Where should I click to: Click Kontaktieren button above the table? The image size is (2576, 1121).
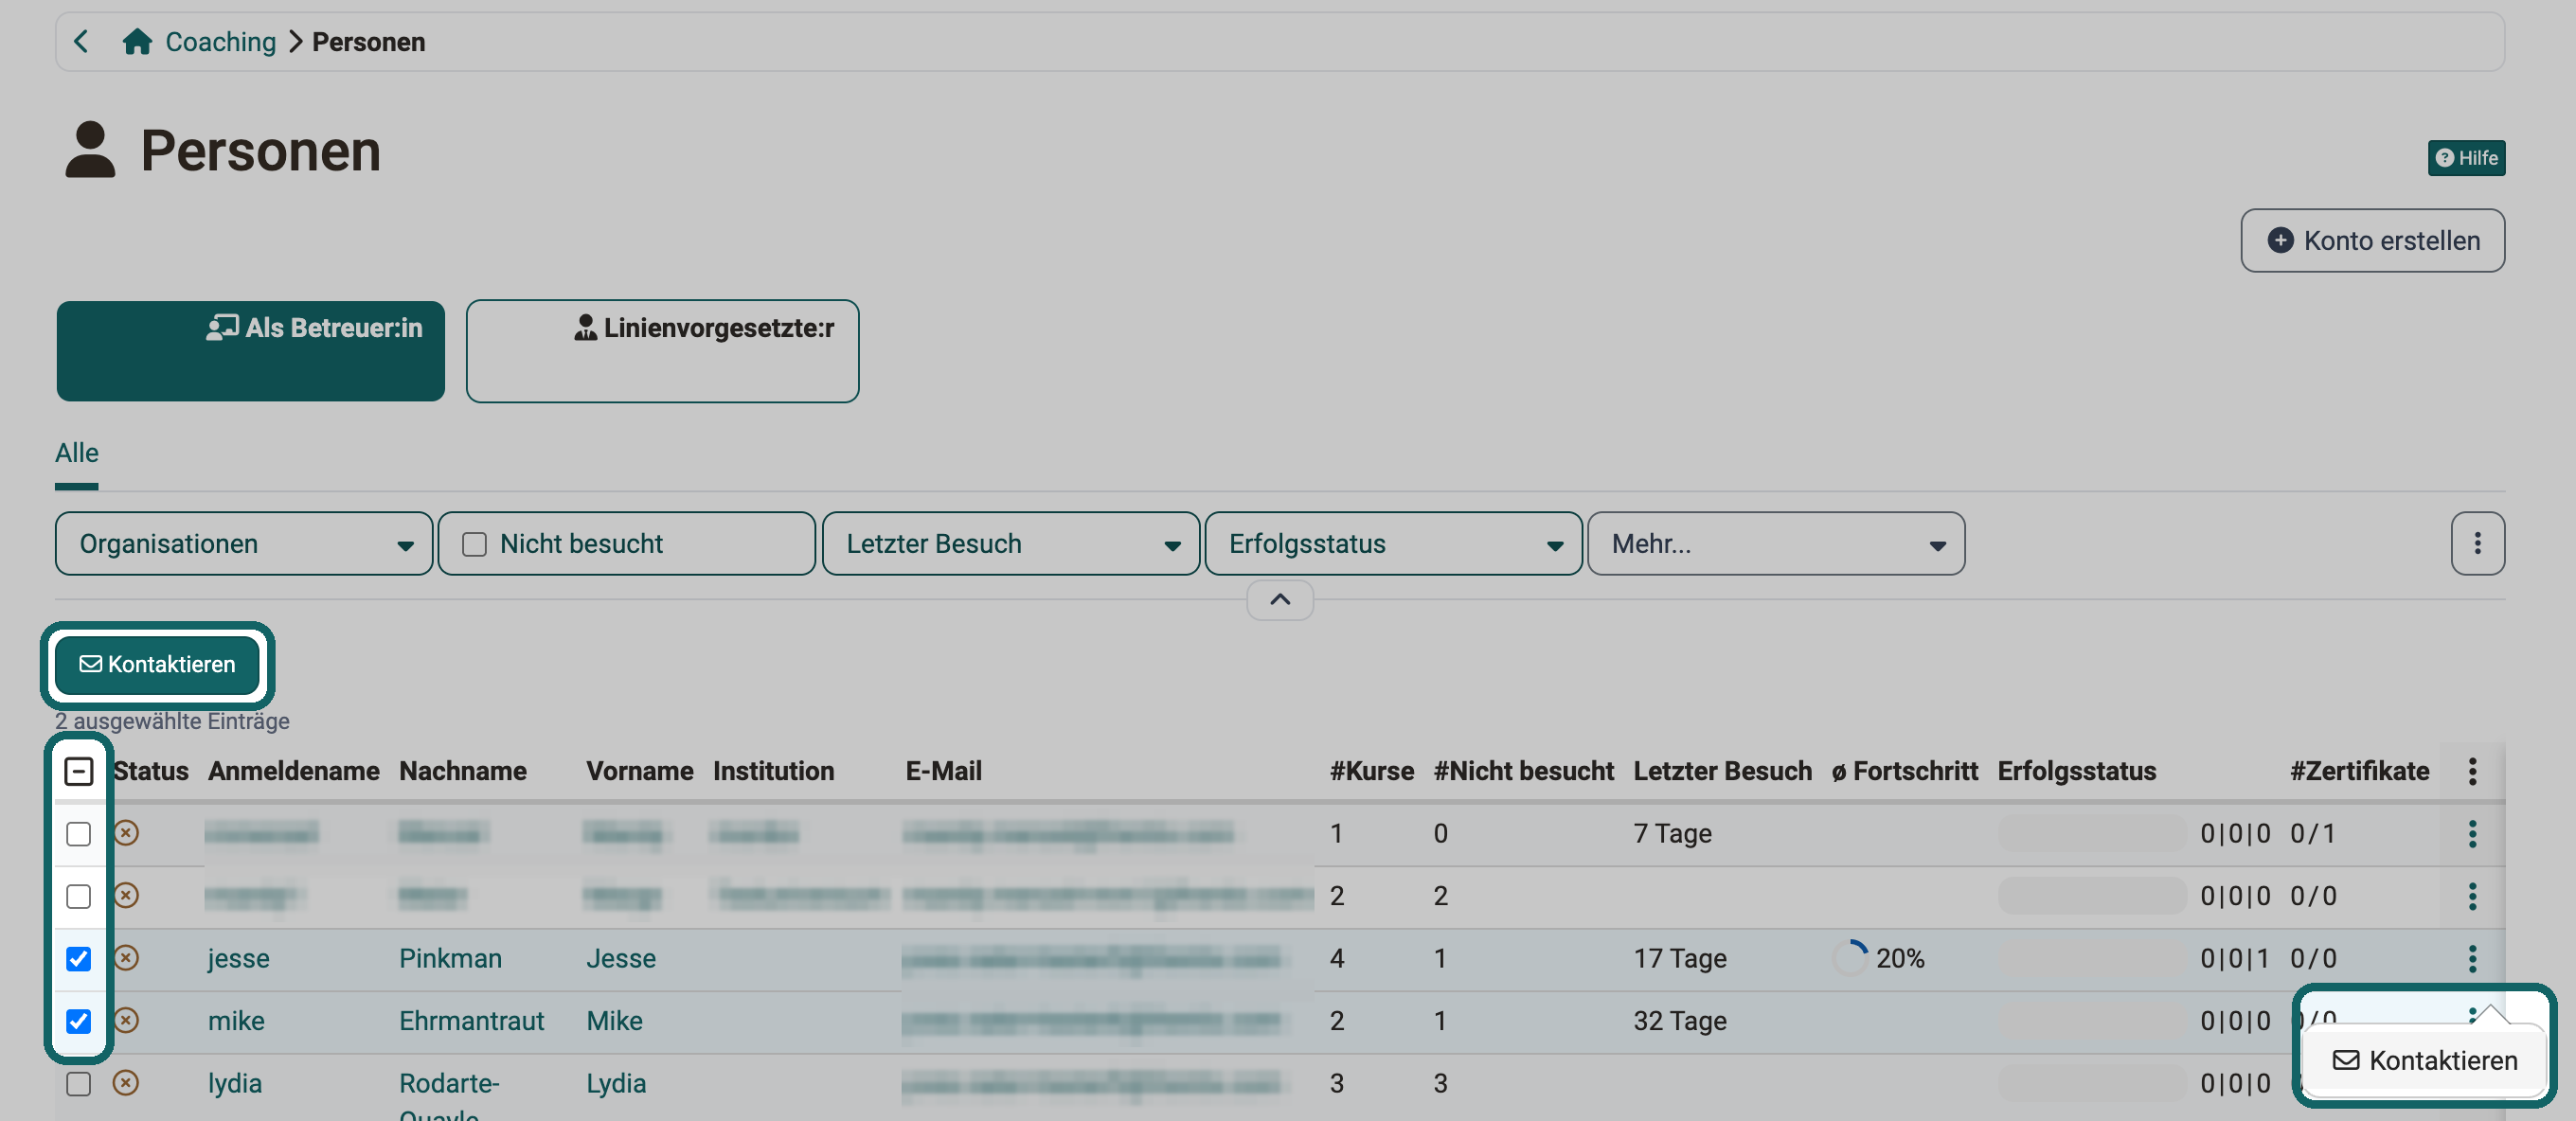coord(157,664)
